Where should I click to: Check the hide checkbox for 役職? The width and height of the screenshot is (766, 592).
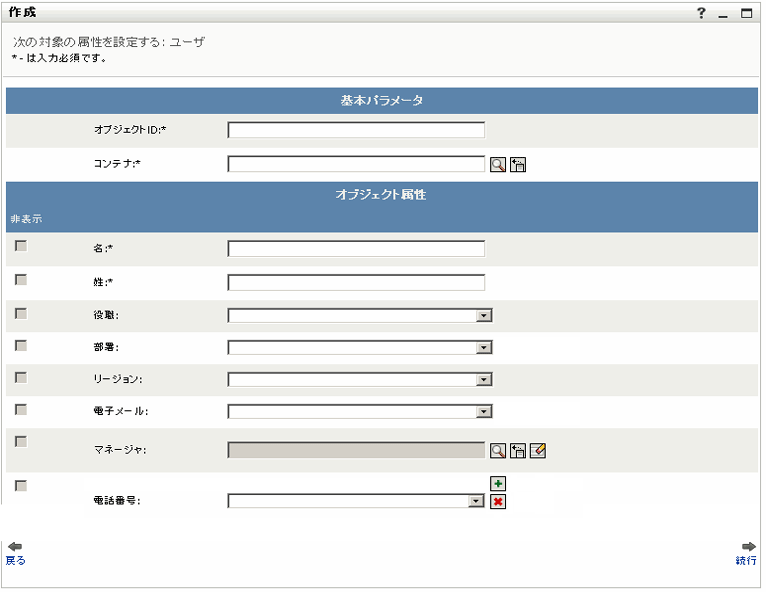21,314
